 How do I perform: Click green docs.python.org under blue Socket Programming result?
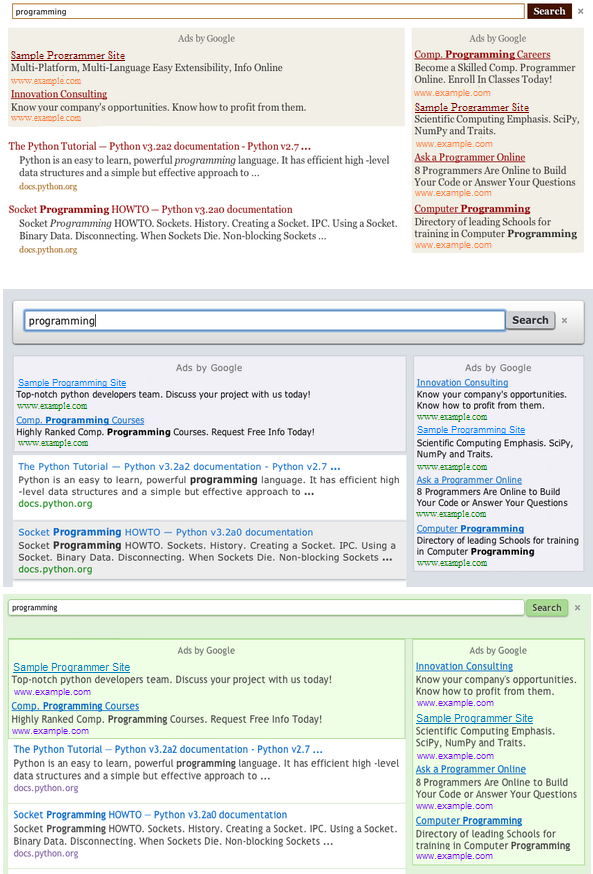point(55,569)
